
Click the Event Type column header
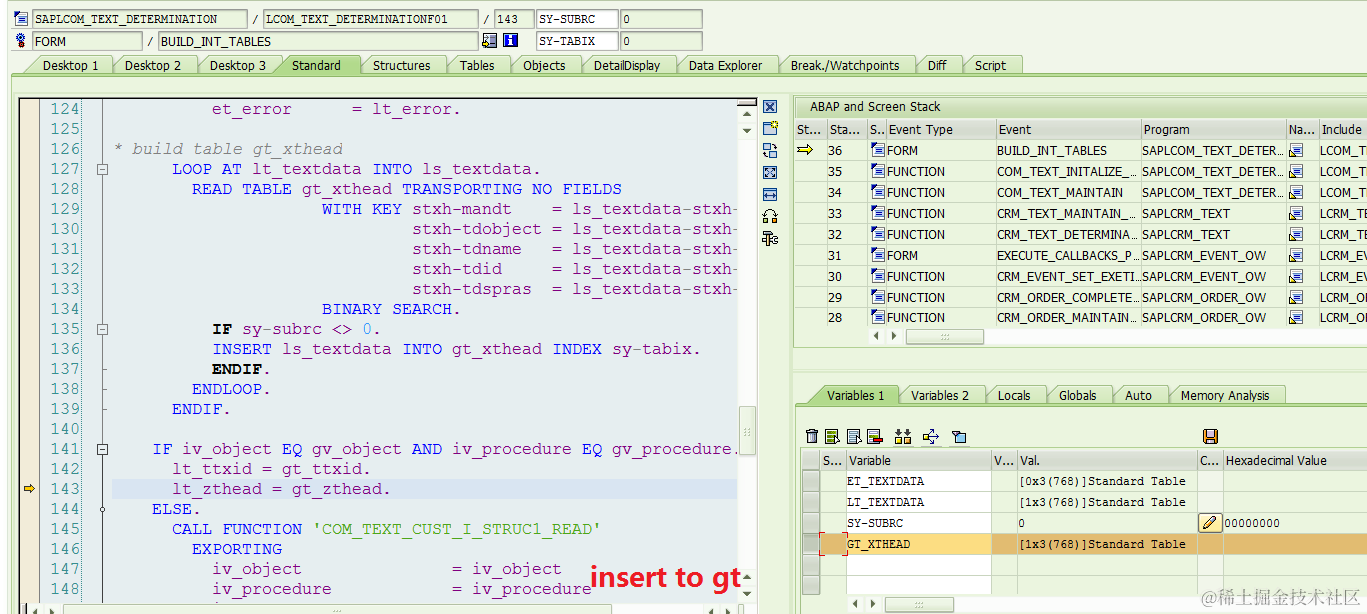940,130
